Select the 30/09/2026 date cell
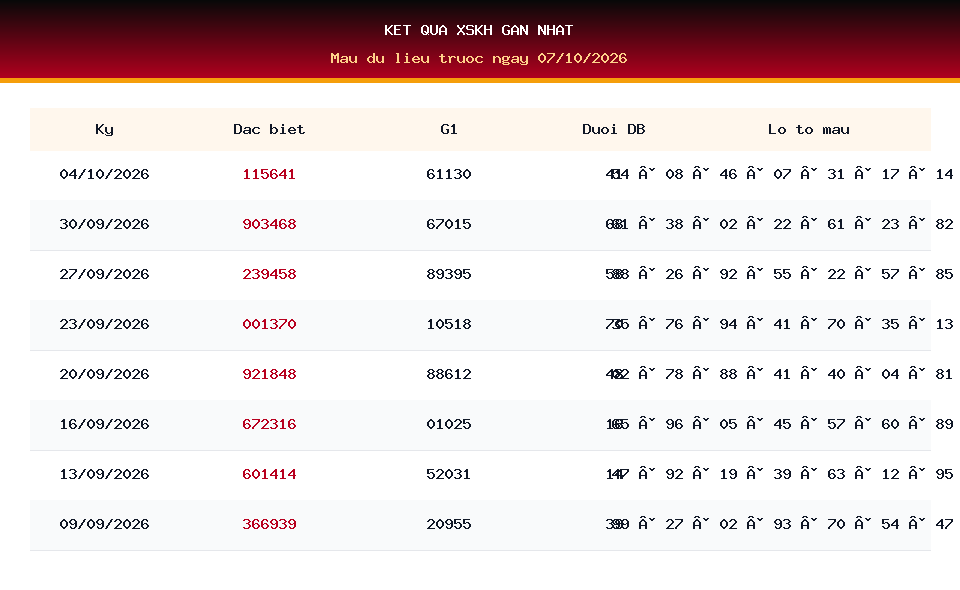Image resolution: width=960 pixels, height=590 pixels. (104, 224)
